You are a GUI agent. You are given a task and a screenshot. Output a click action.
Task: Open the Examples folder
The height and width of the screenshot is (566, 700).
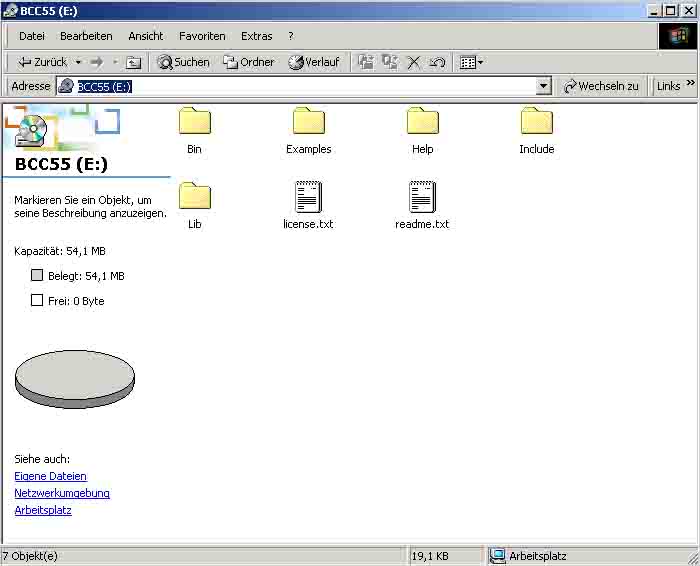(x=308, y=122)
